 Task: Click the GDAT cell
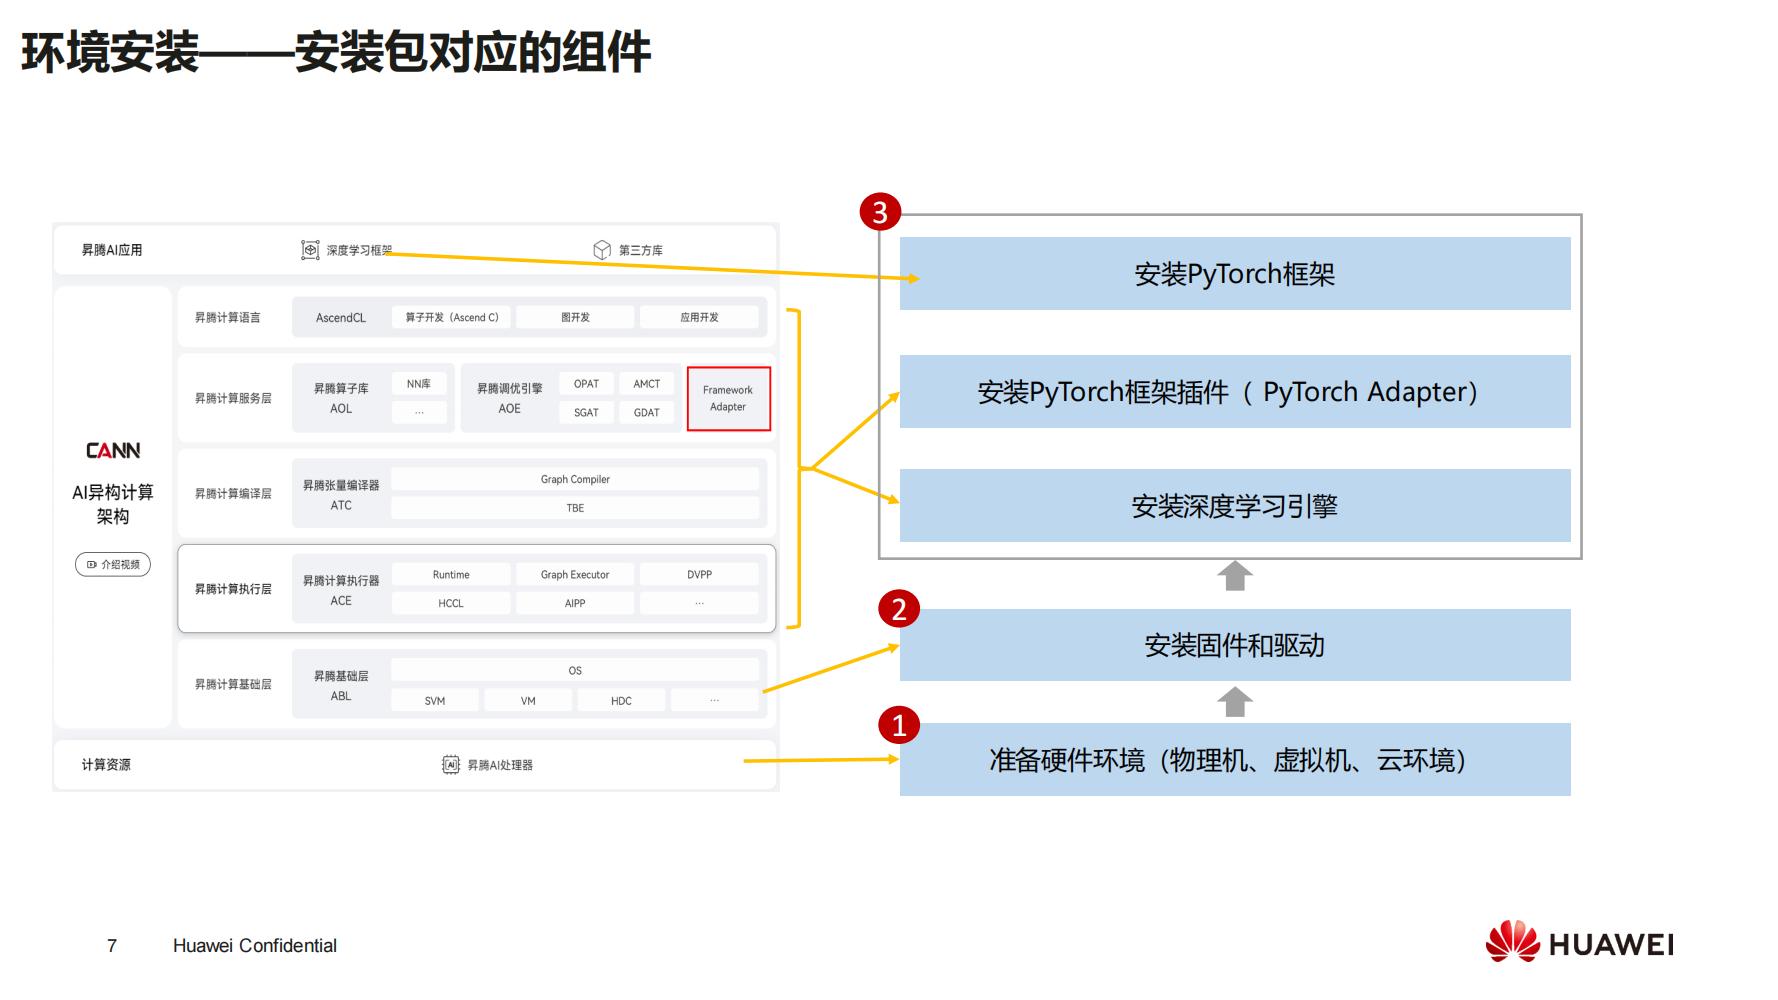point(647,412)
